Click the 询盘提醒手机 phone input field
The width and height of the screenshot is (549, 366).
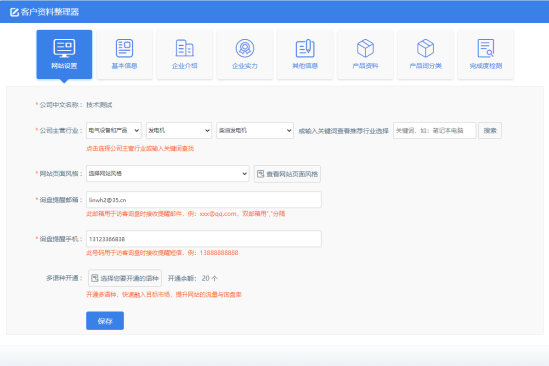click(x=204, y=239)
